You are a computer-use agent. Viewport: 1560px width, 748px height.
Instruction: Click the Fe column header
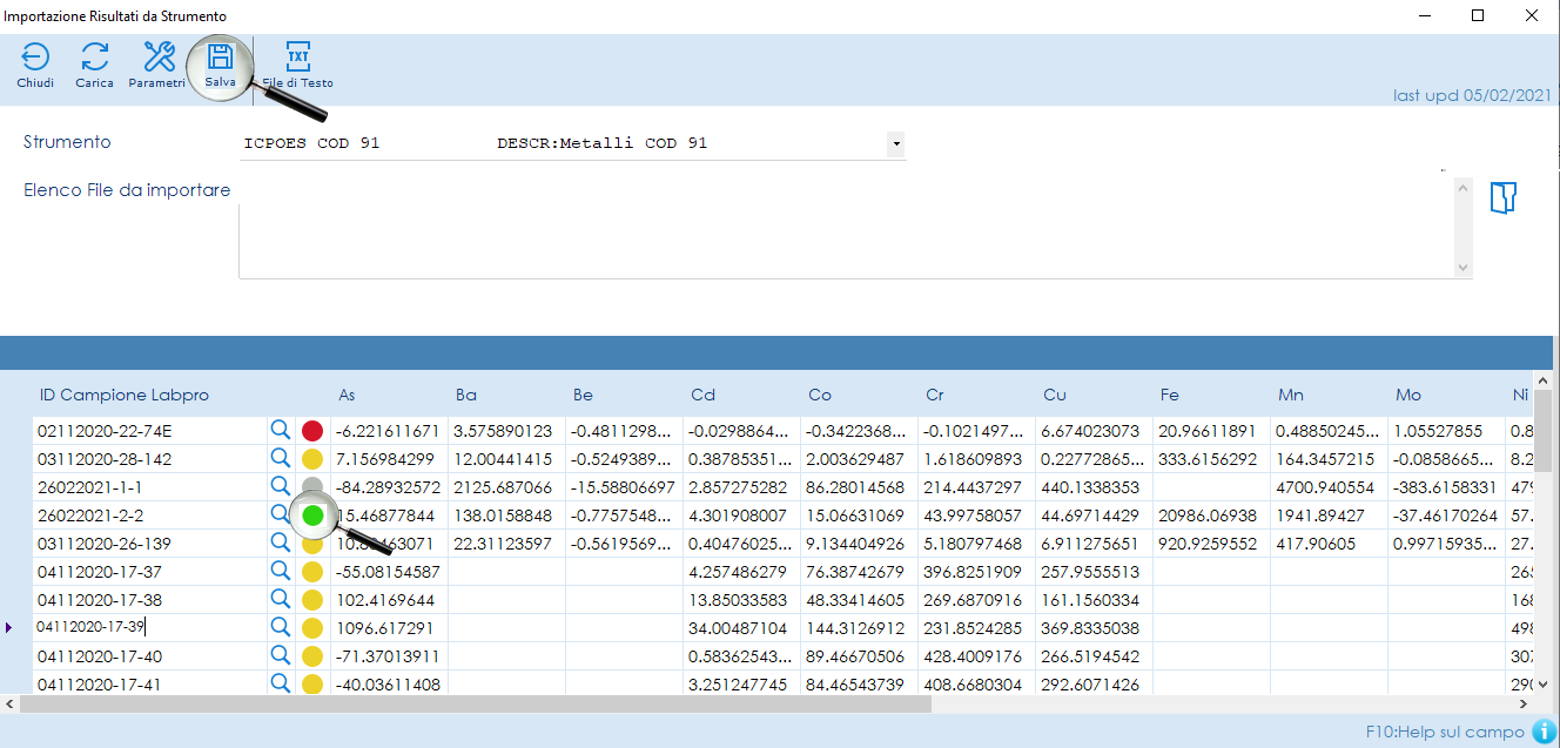pyautogui.click(x=1170, y=395)
